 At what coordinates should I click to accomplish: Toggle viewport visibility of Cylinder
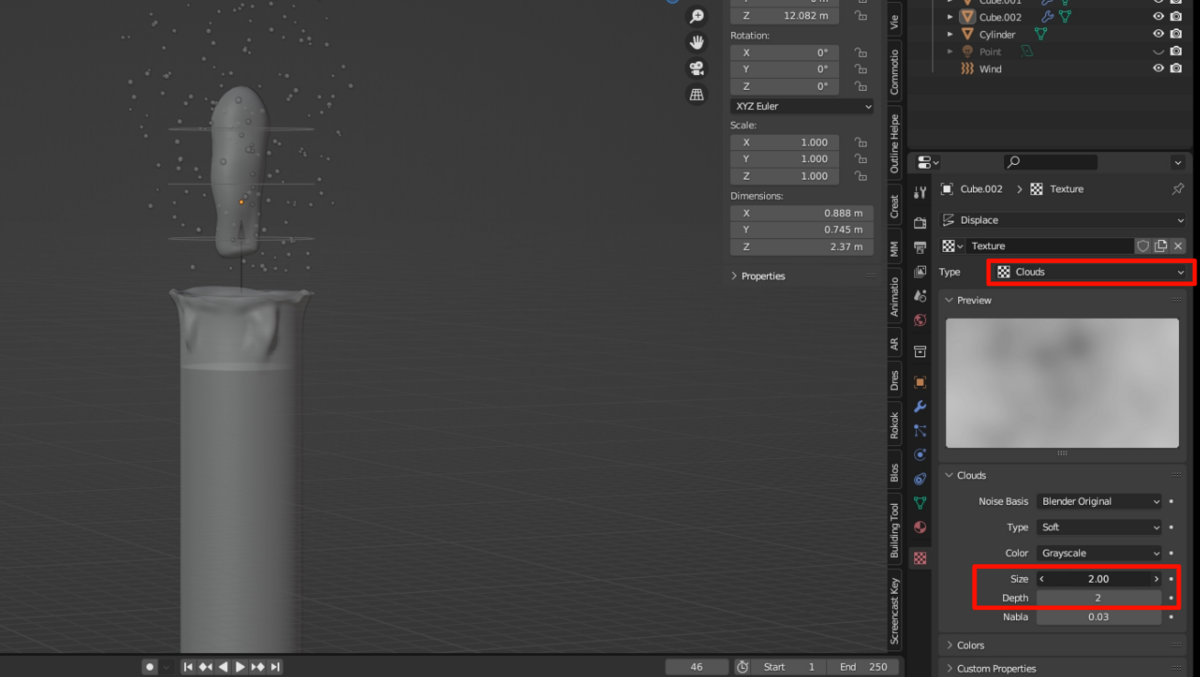[x=1159, y=34]
